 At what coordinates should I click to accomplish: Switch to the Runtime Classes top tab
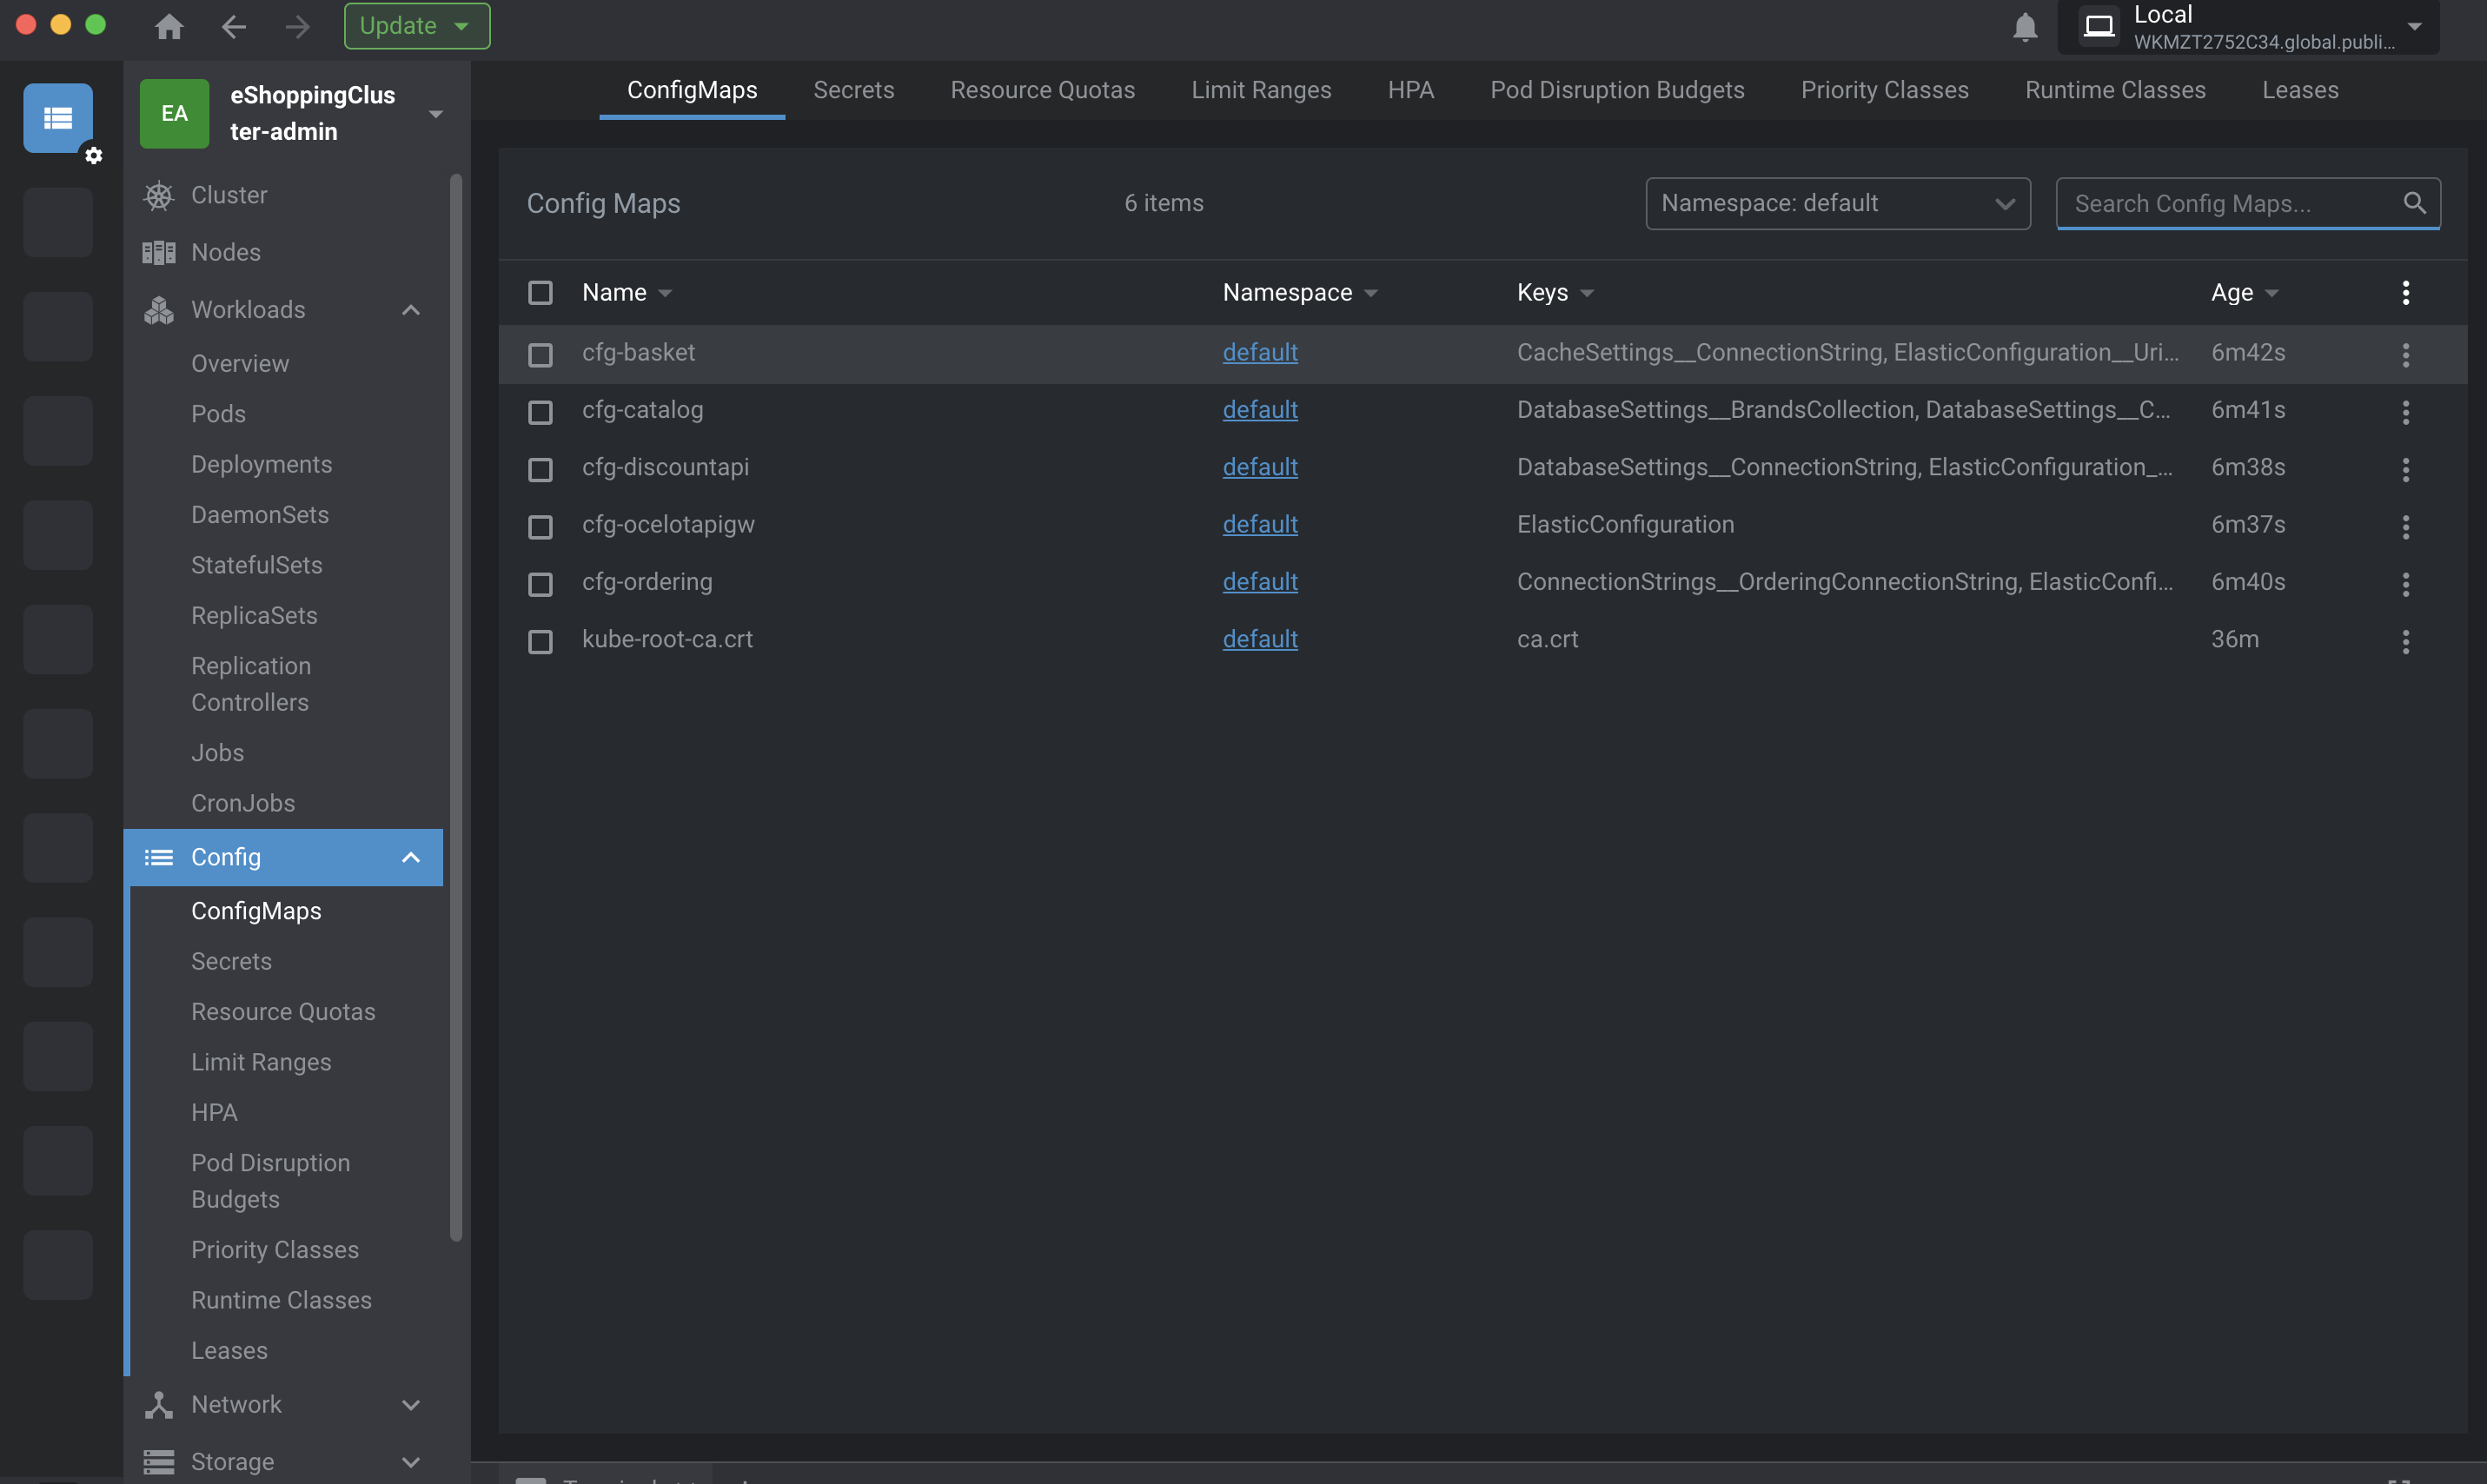tap(2115, 90)
